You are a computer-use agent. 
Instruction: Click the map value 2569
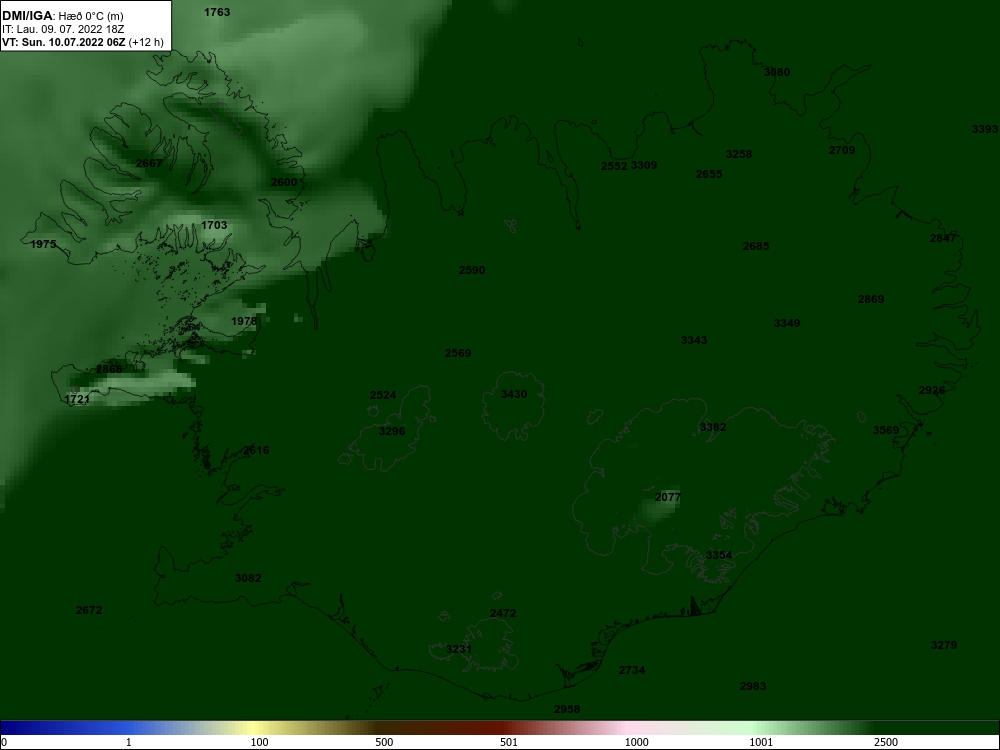pos(458,353)
